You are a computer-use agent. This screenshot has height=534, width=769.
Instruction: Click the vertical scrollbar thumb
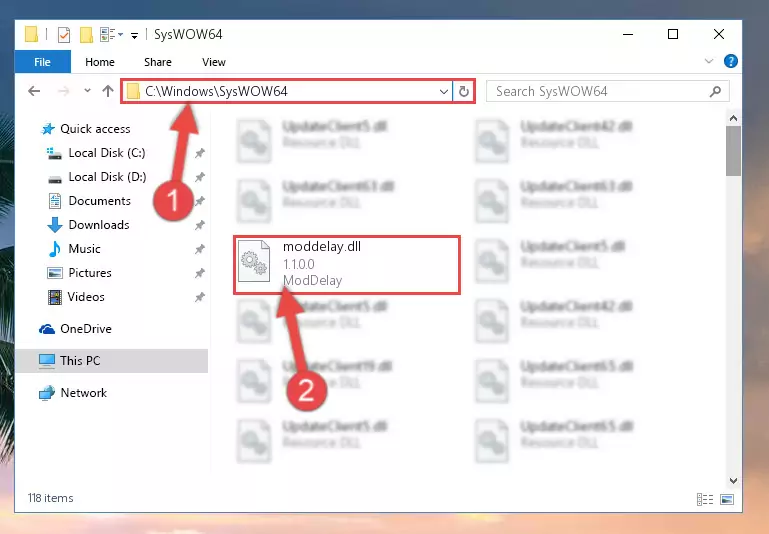click(733, 151)
